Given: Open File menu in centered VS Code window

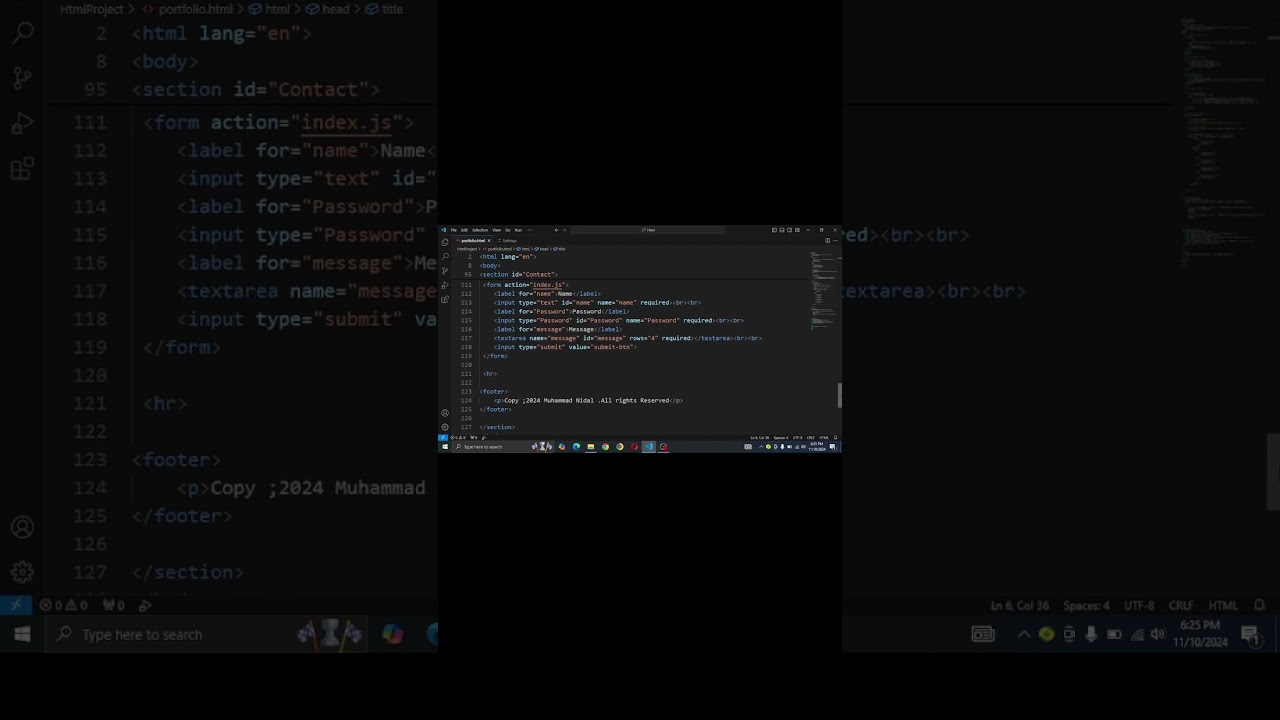Looking at the screenshot, I should 453,230.
